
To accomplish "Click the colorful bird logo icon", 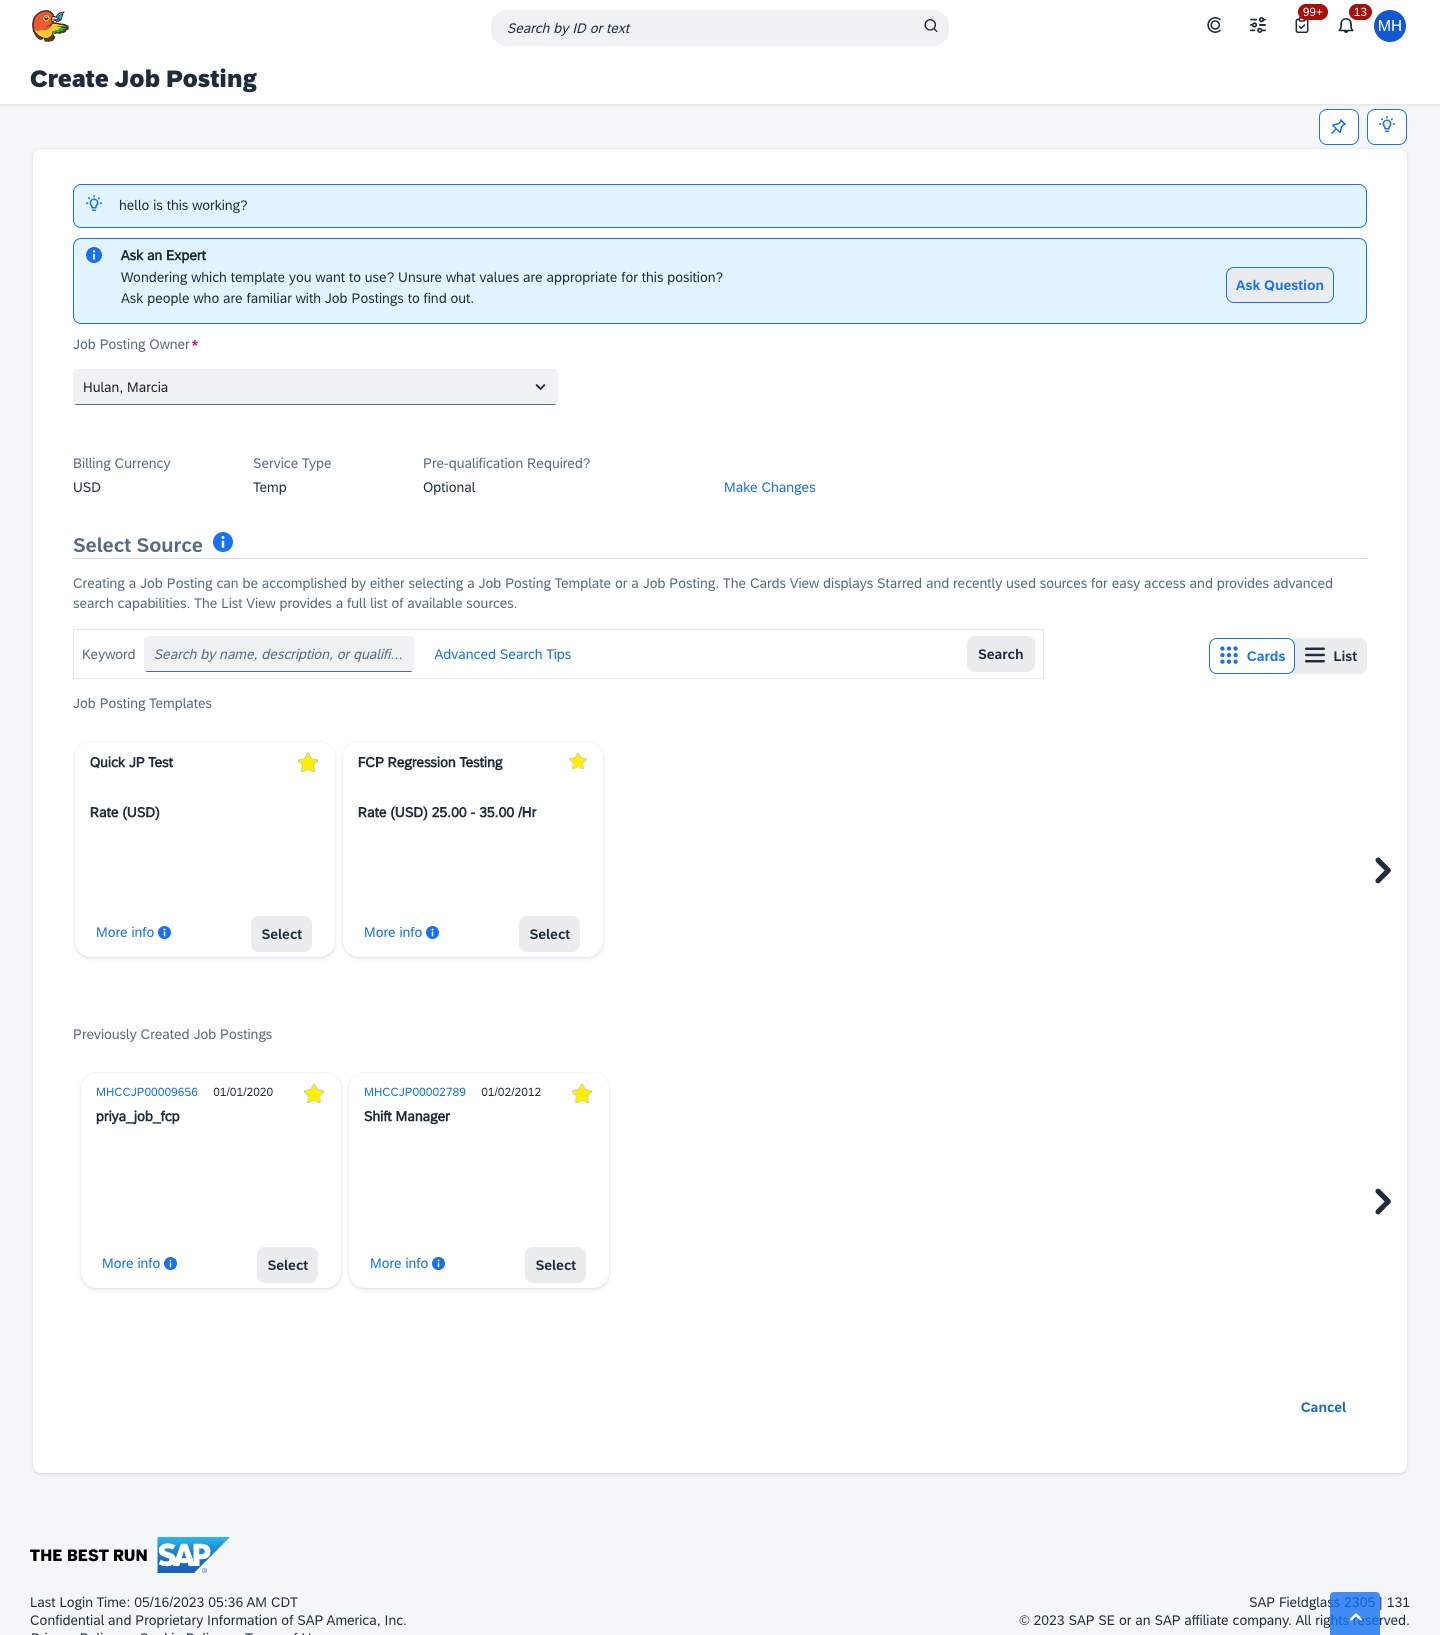I will [50, 26].
